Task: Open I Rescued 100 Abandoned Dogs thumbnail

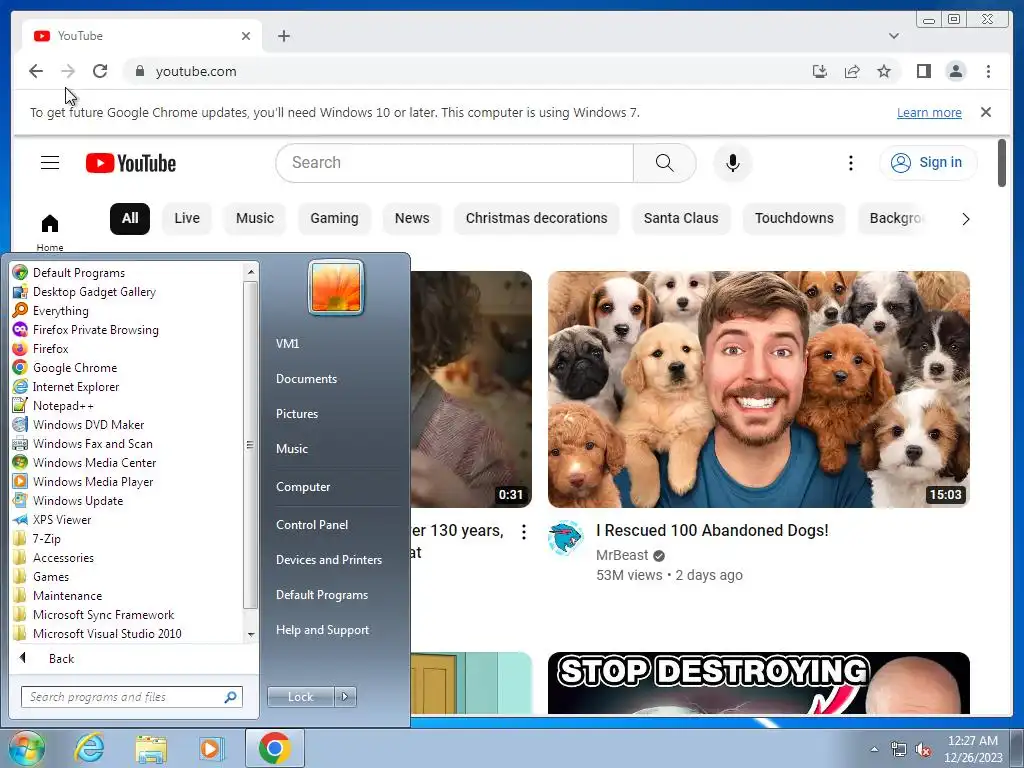Action: click(759, 389)
